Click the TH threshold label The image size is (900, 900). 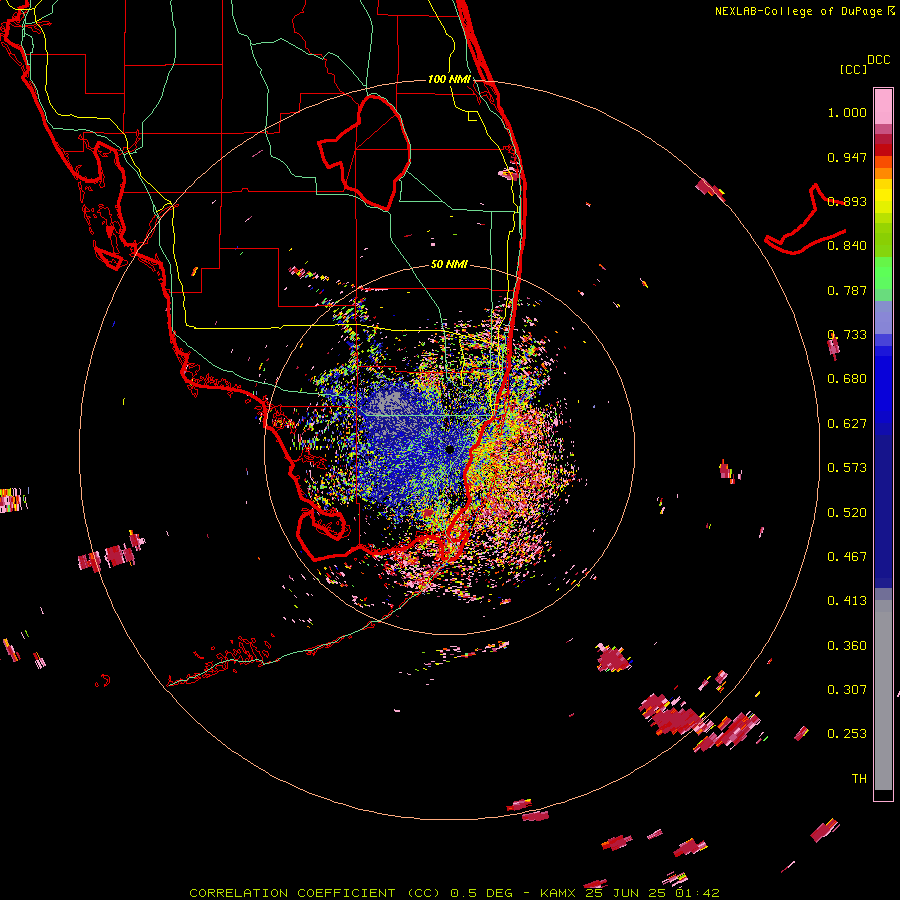[x=859, y=779]
